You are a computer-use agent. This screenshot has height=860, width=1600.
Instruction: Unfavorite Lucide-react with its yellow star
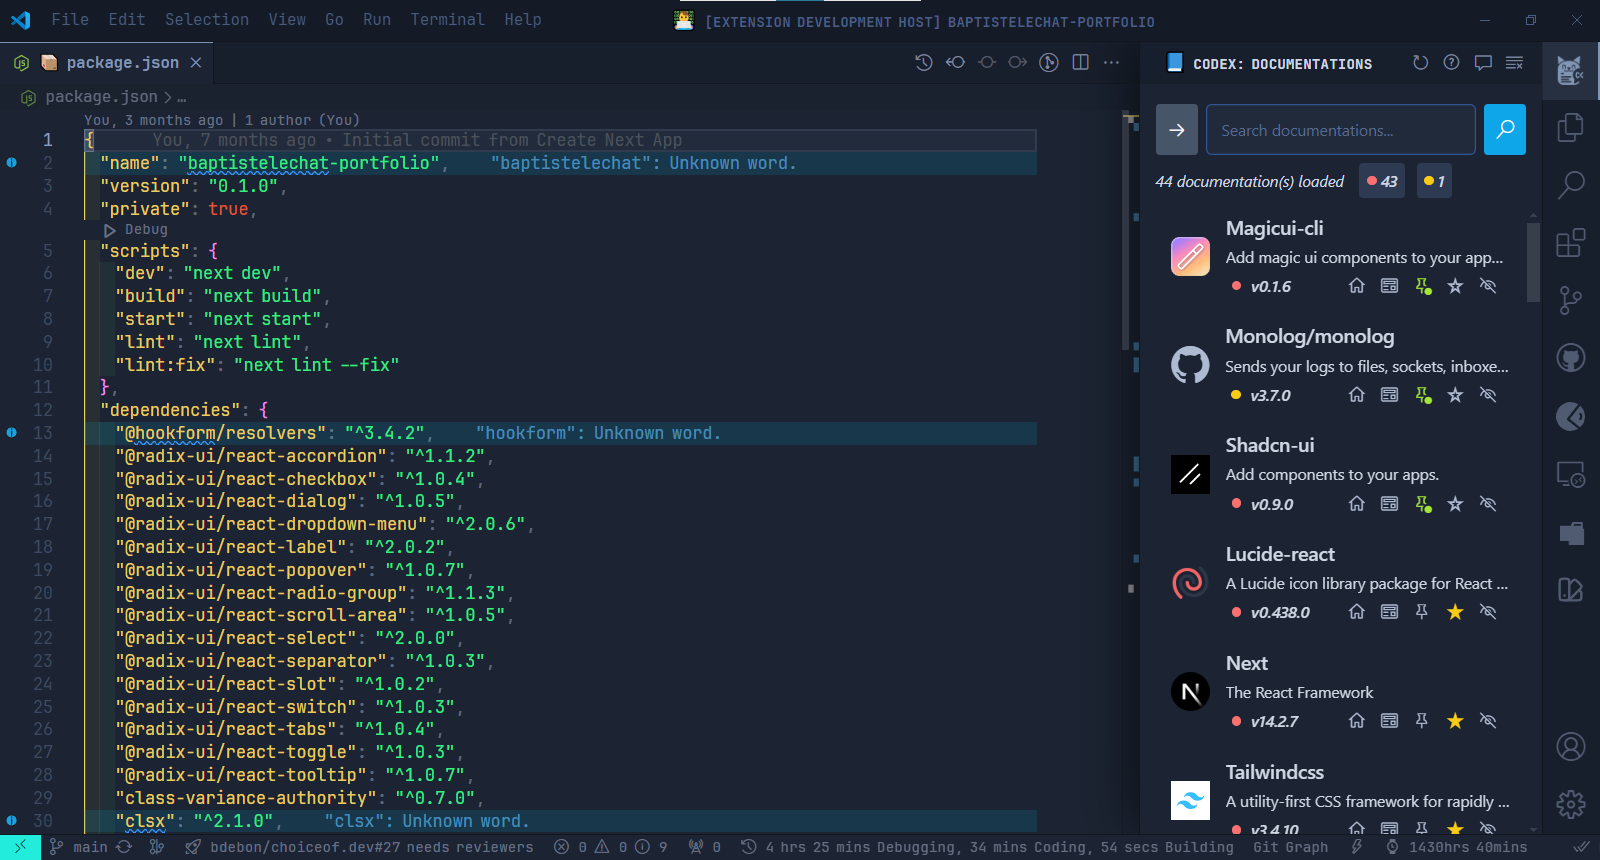pyautogui.click(x=1455, y=612)
